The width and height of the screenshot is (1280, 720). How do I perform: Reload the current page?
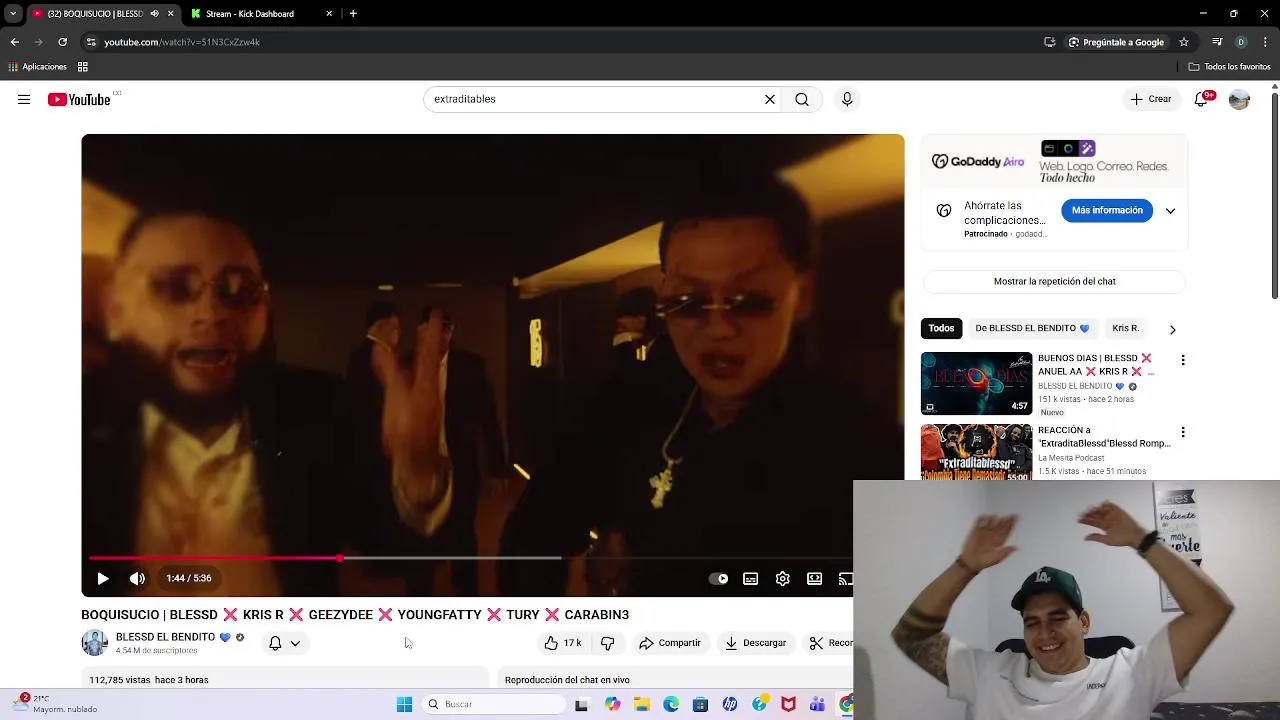tap(62, 42)
